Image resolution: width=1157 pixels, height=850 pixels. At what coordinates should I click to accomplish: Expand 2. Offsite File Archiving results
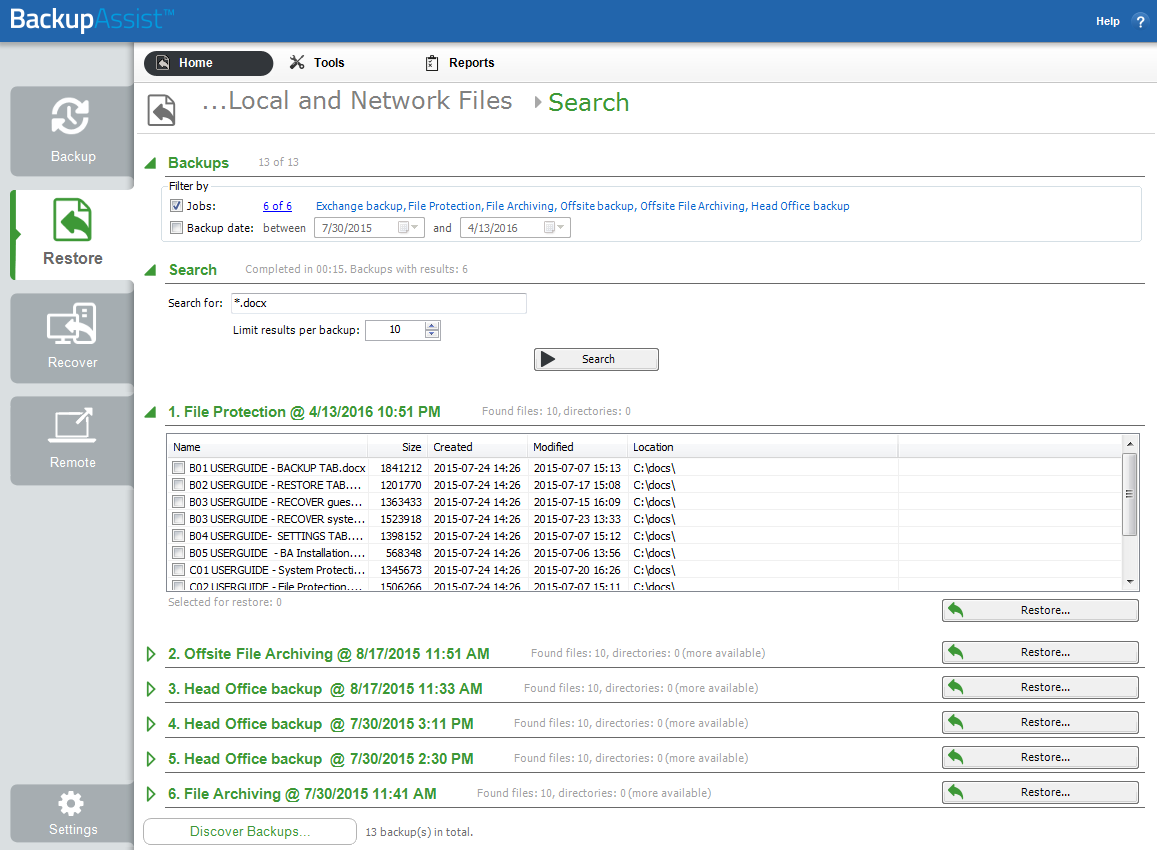pos(151,654)
